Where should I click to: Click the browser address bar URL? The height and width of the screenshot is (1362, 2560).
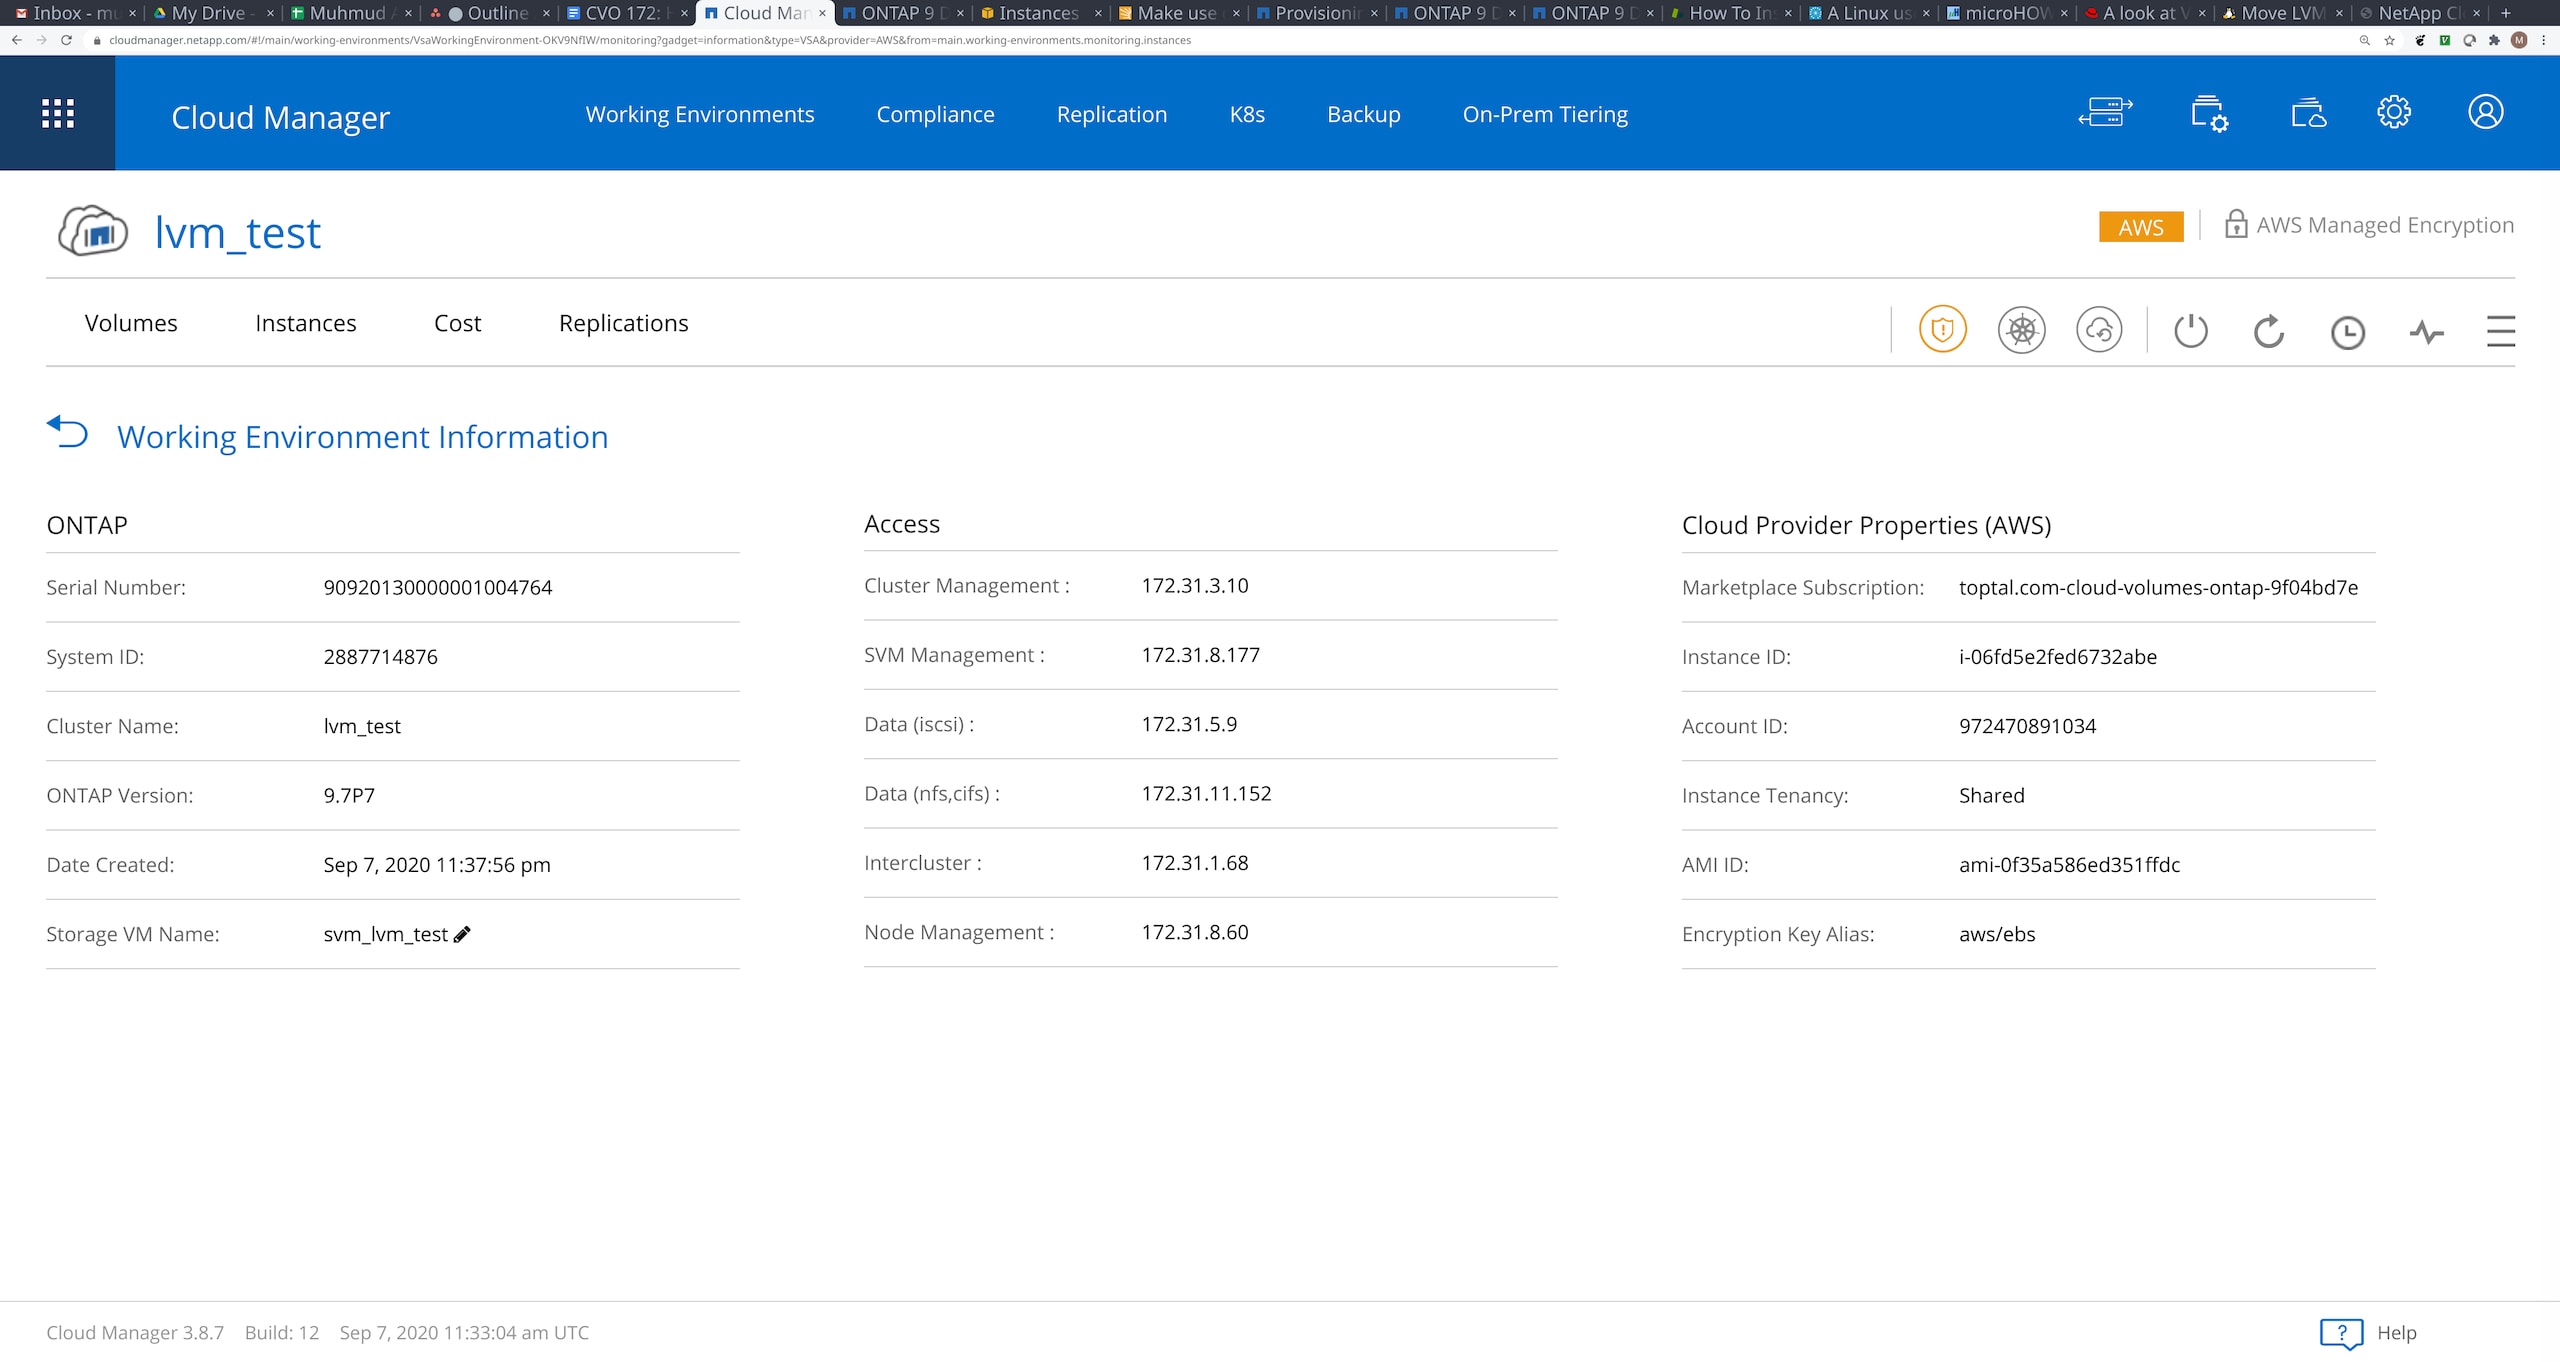pyautogui.click(x=650, y=40)
